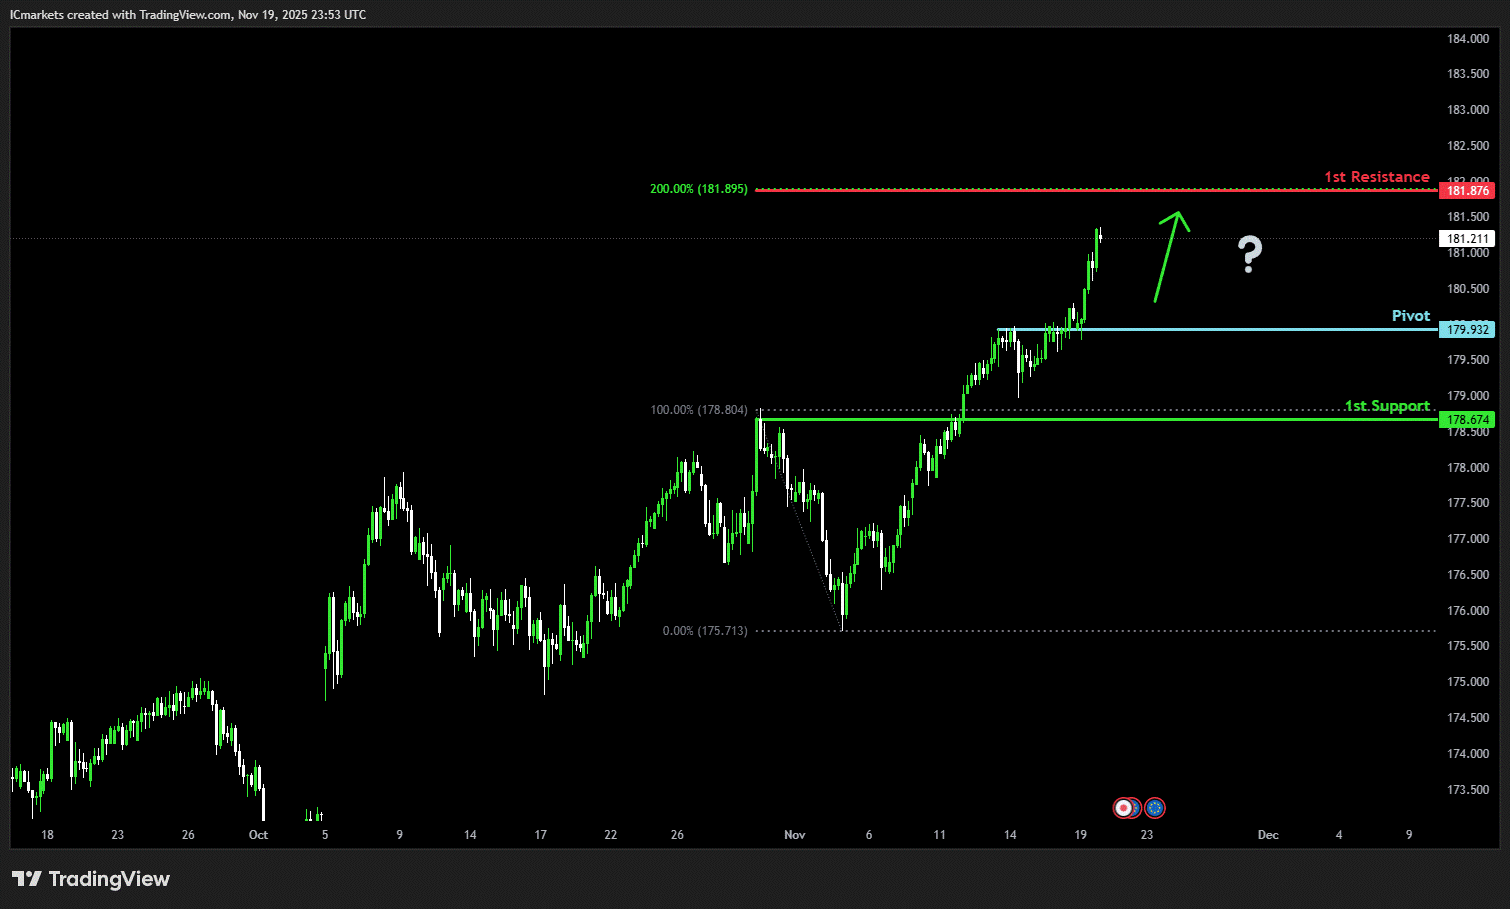Image resolution: width=1510 pixels, height=909 pixels.
Task: Click the standalone EU flag event icon
Action: [x=1155, y=808]
